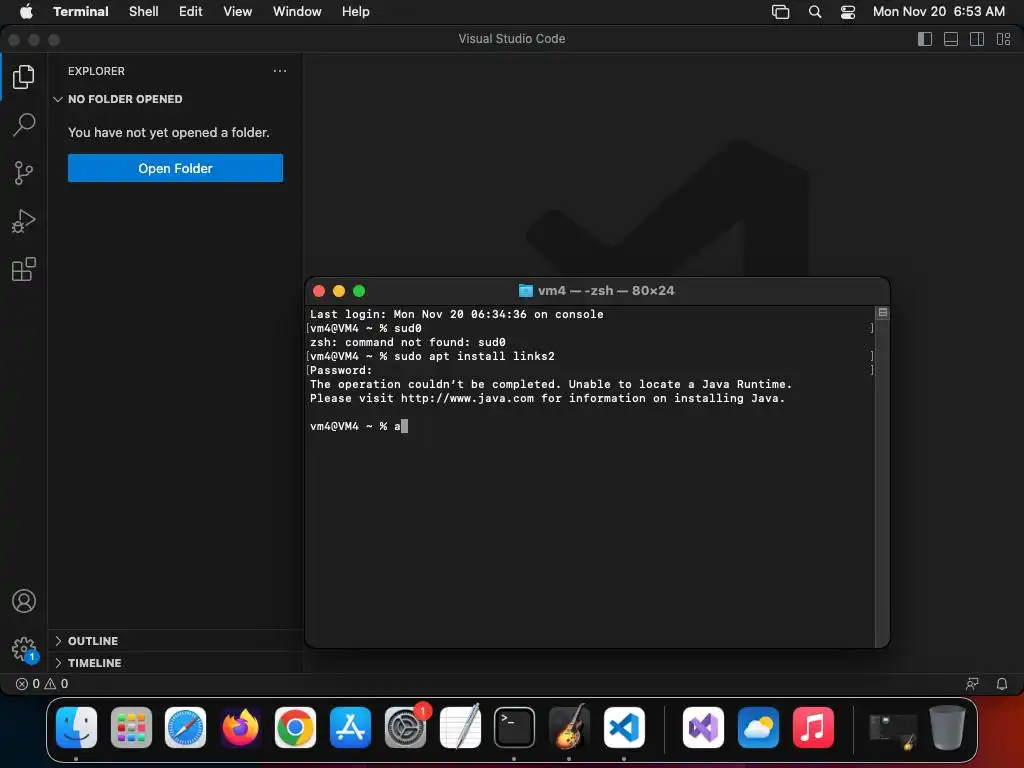The height and width of the screenshot is (768, 1024).
Task: Click the Terminal scrollback marker icon
Action: coord(882,313)
